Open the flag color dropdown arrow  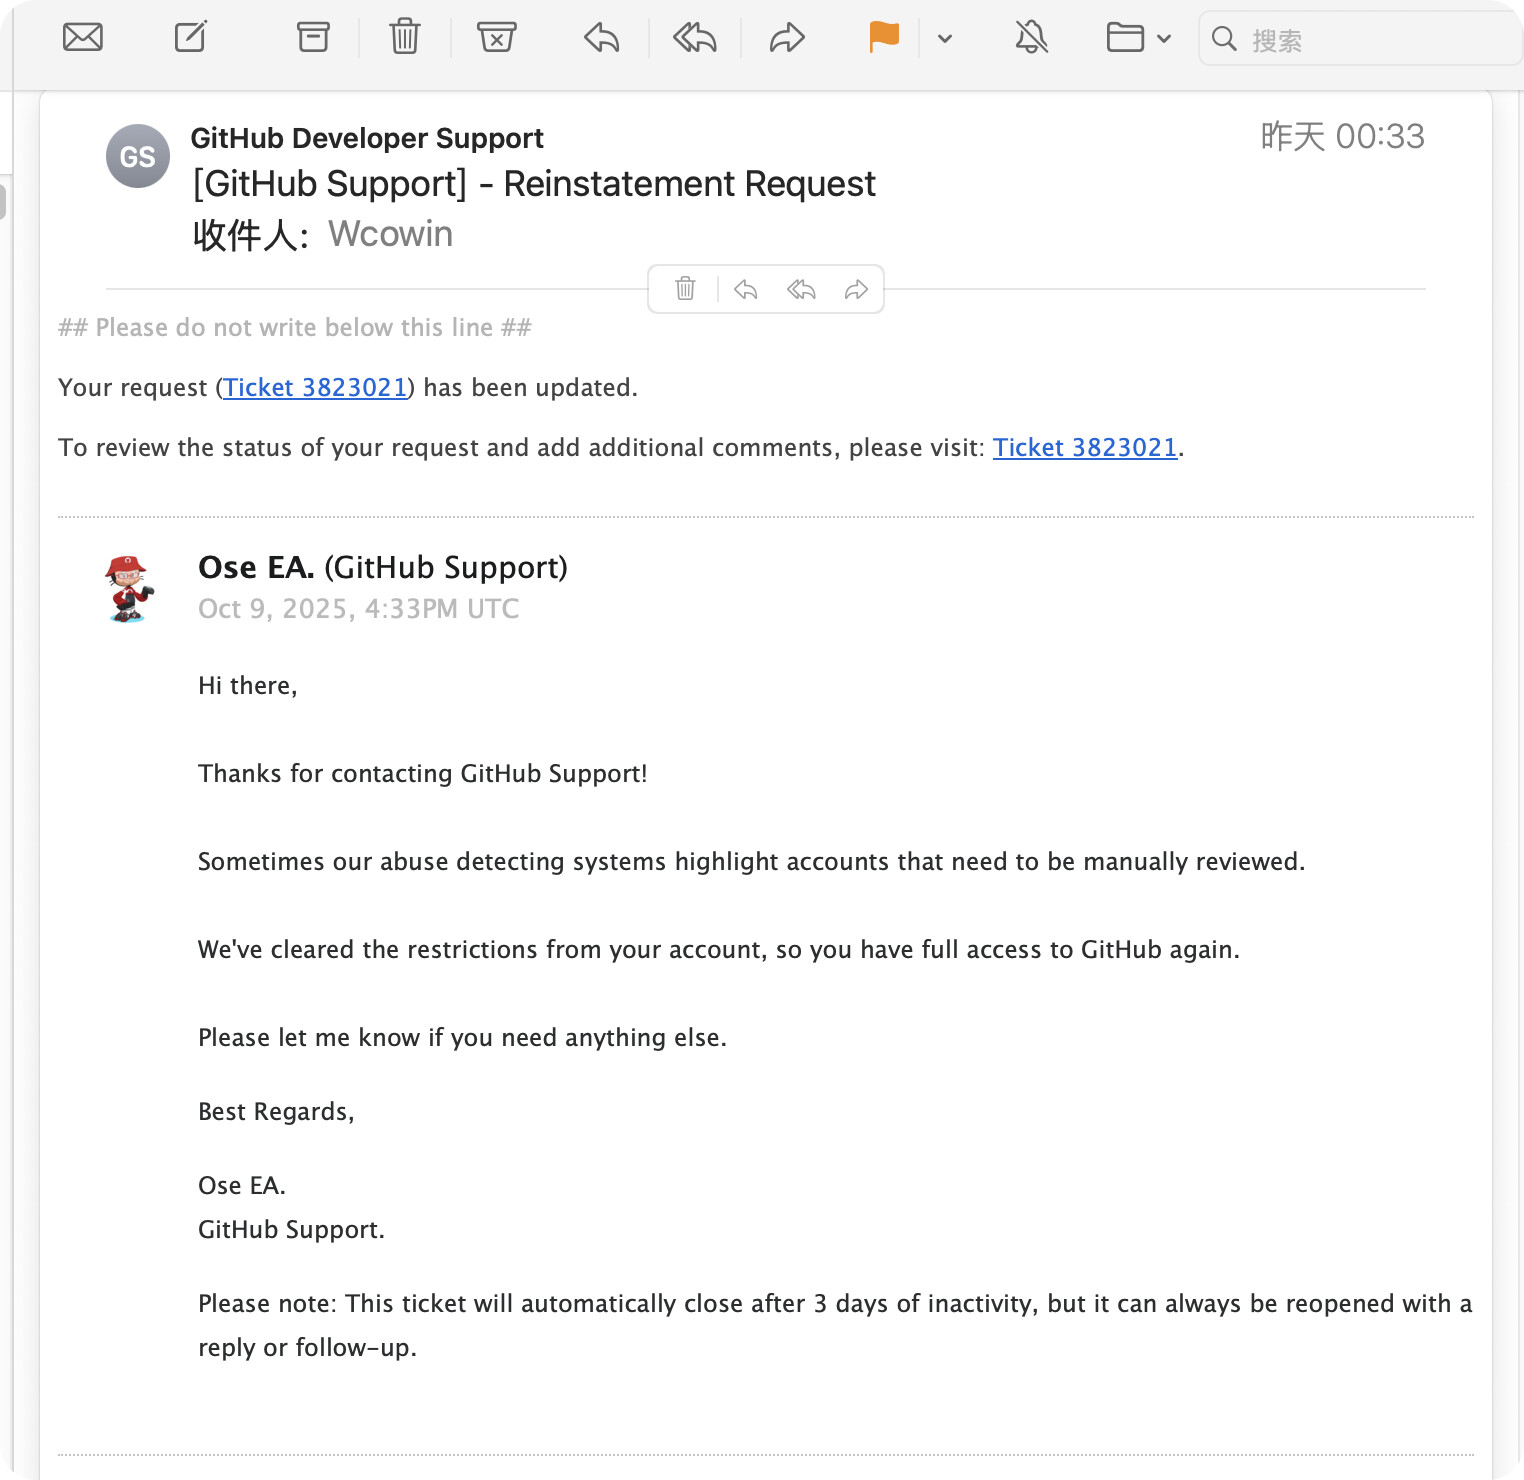click(945, 39)
